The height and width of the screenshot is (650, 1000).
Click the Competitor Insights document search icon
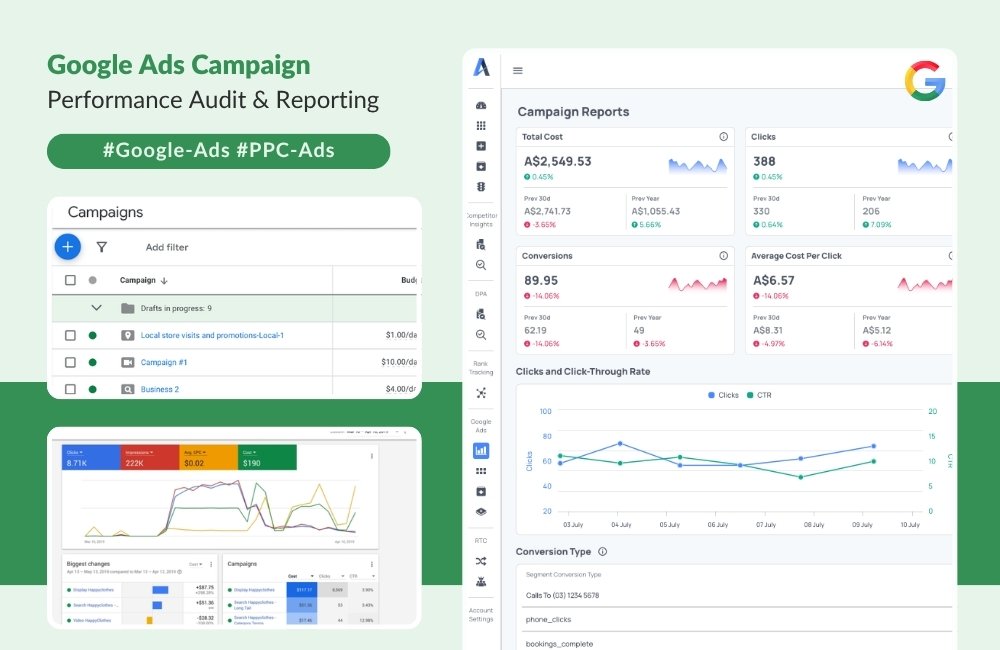(x=481, y=244)
